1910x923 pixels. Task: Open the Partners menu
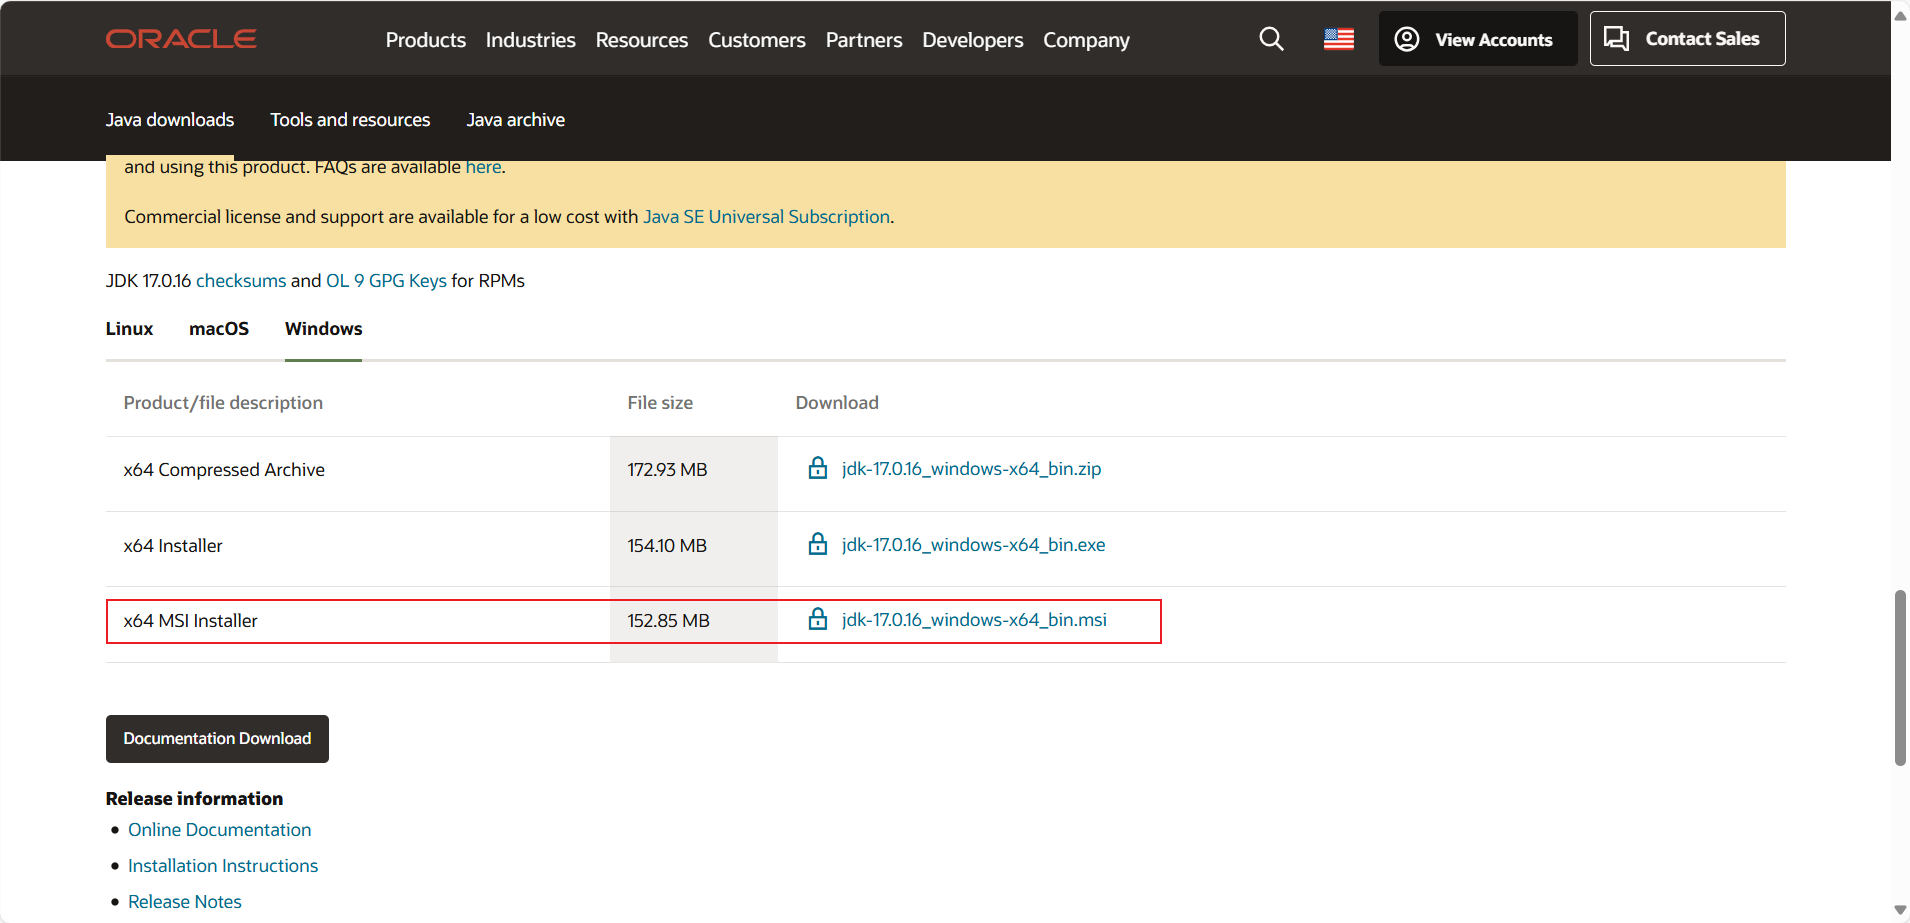pyautogui.click(x=864, y=40)
